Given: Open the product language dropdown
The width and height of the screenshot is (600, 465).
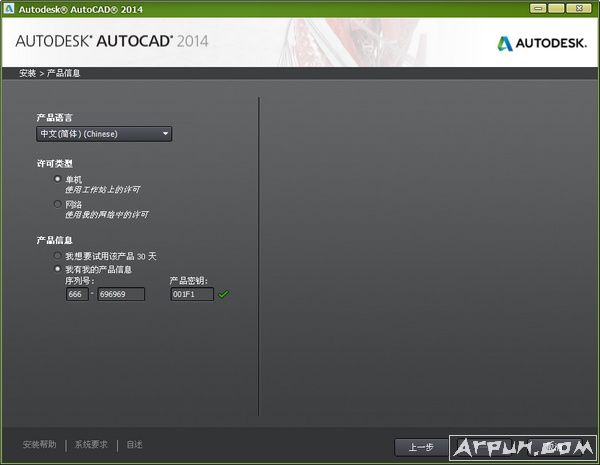Looking at the screenshot, I should tap(104, 134).
